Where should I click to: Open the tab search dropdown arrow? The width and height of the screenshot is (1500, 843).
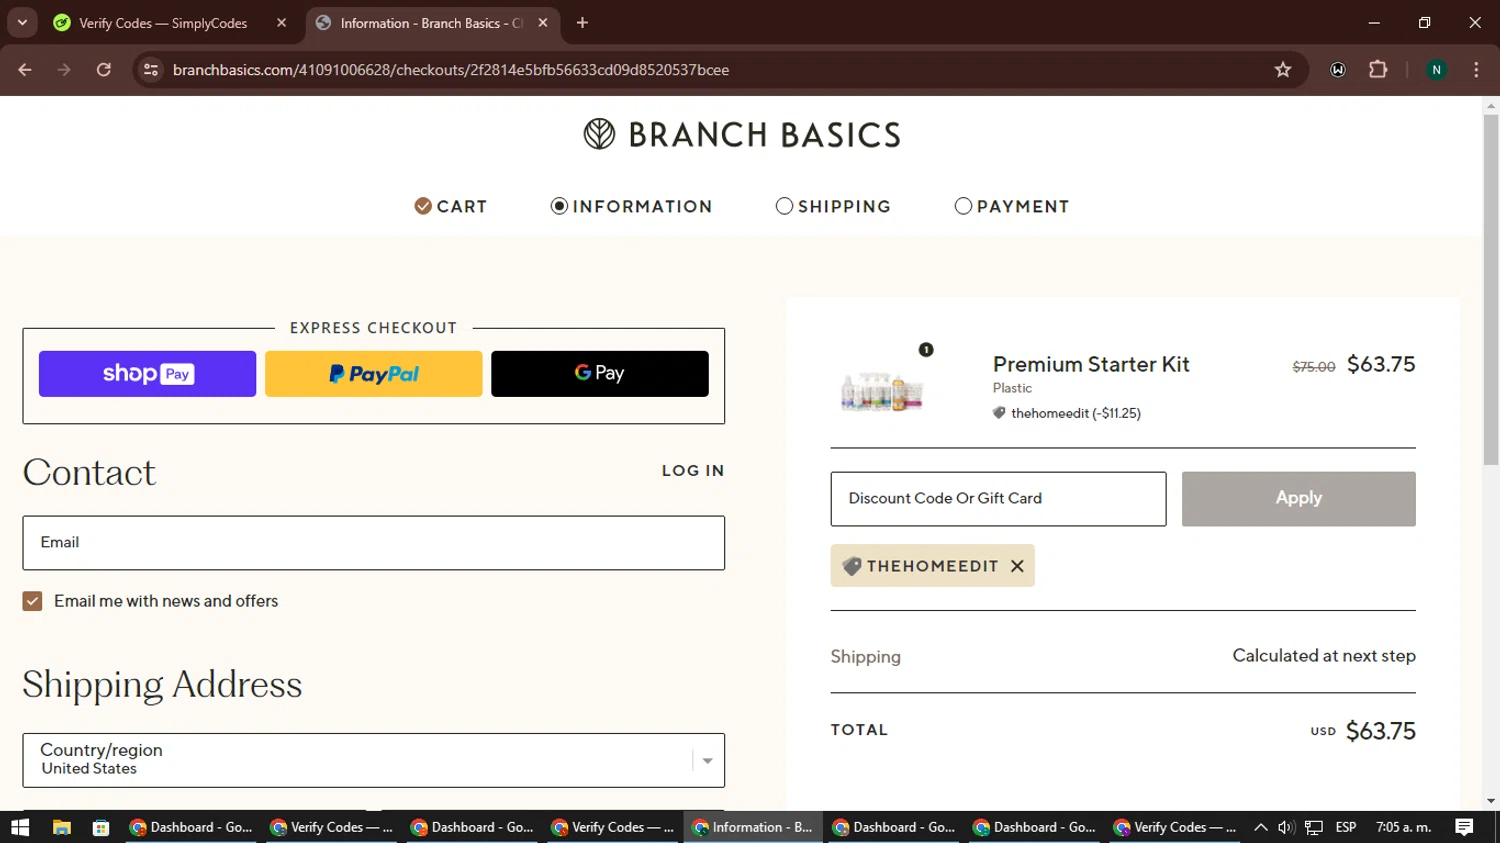22,23
